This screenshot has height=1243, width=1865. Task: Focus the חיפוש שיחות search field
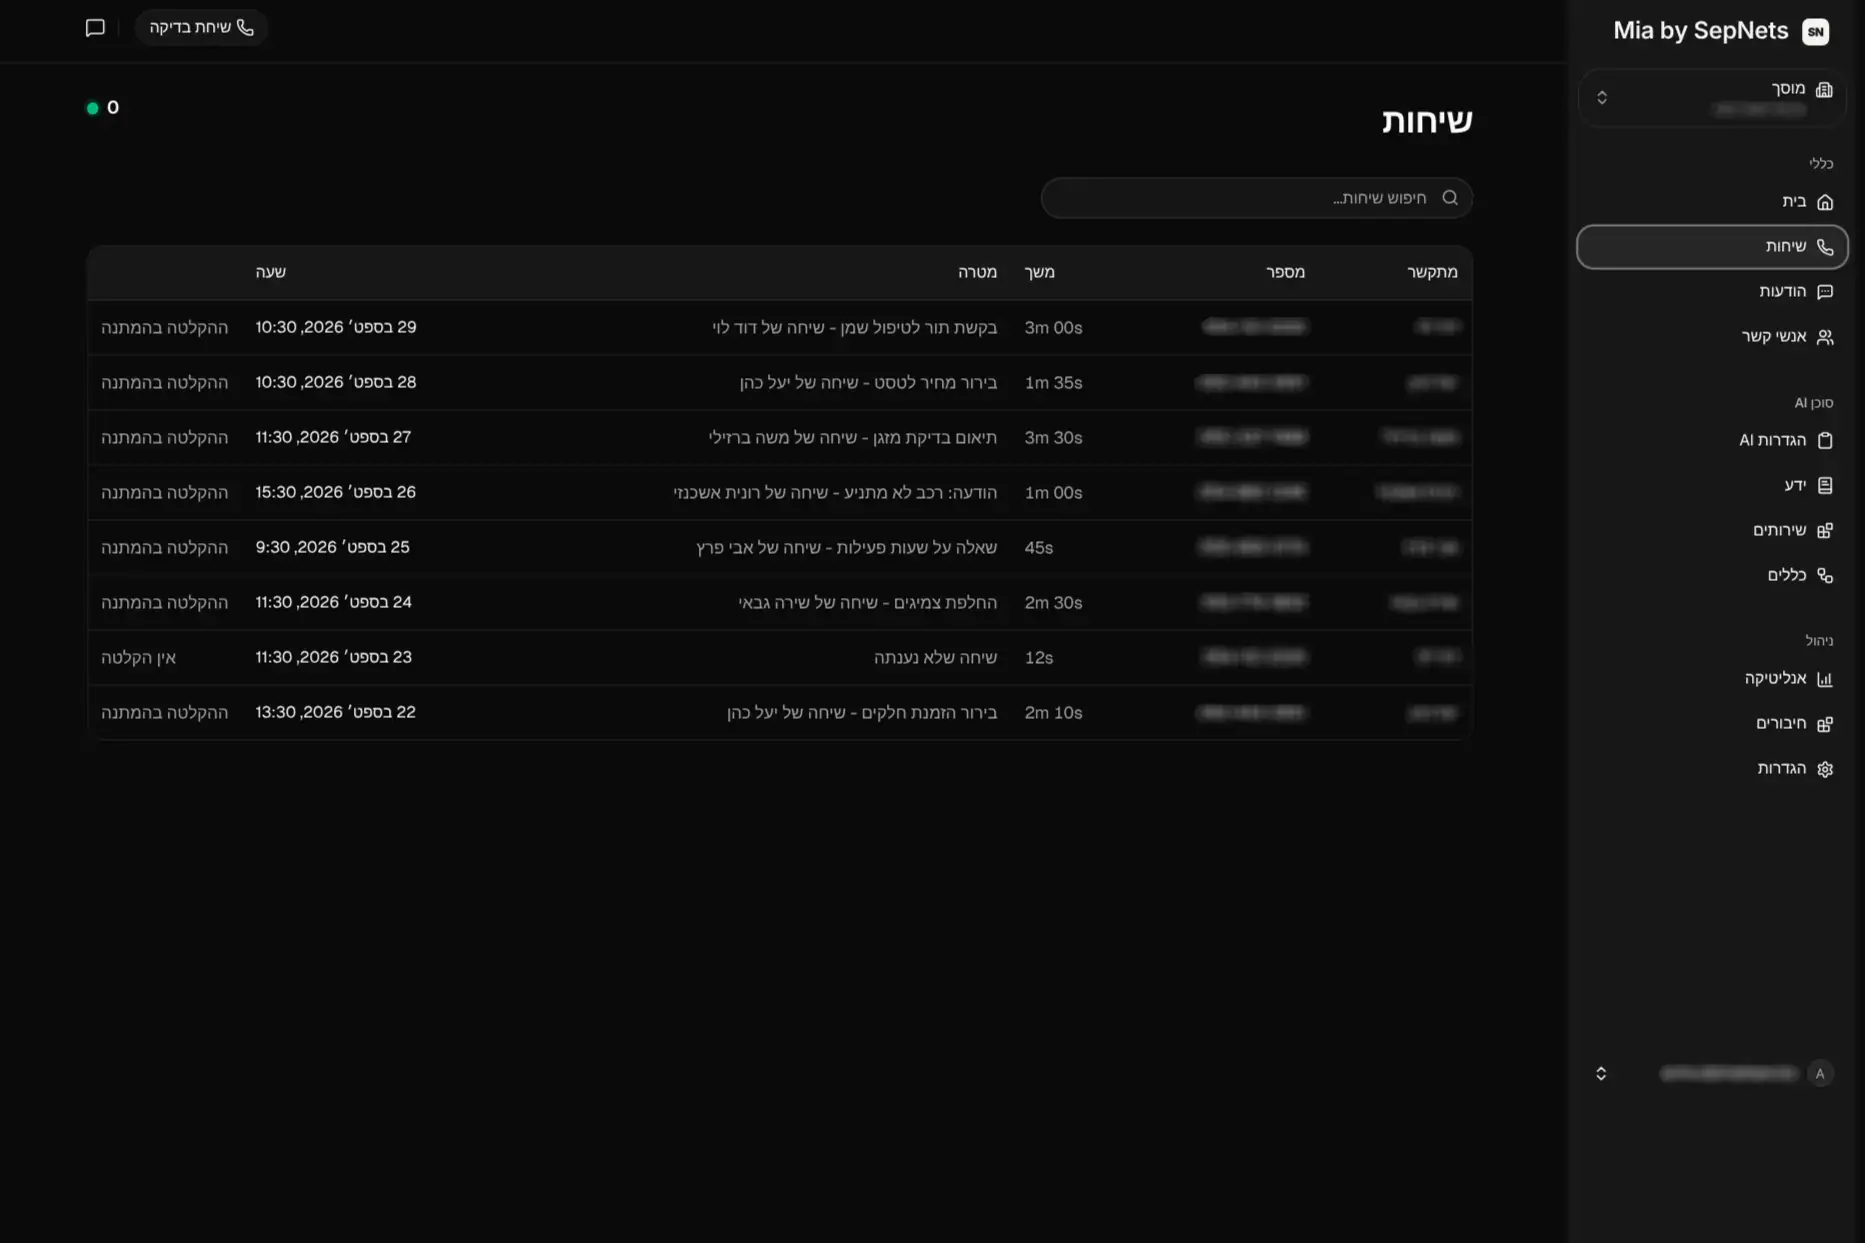(x=1256, y=198)
